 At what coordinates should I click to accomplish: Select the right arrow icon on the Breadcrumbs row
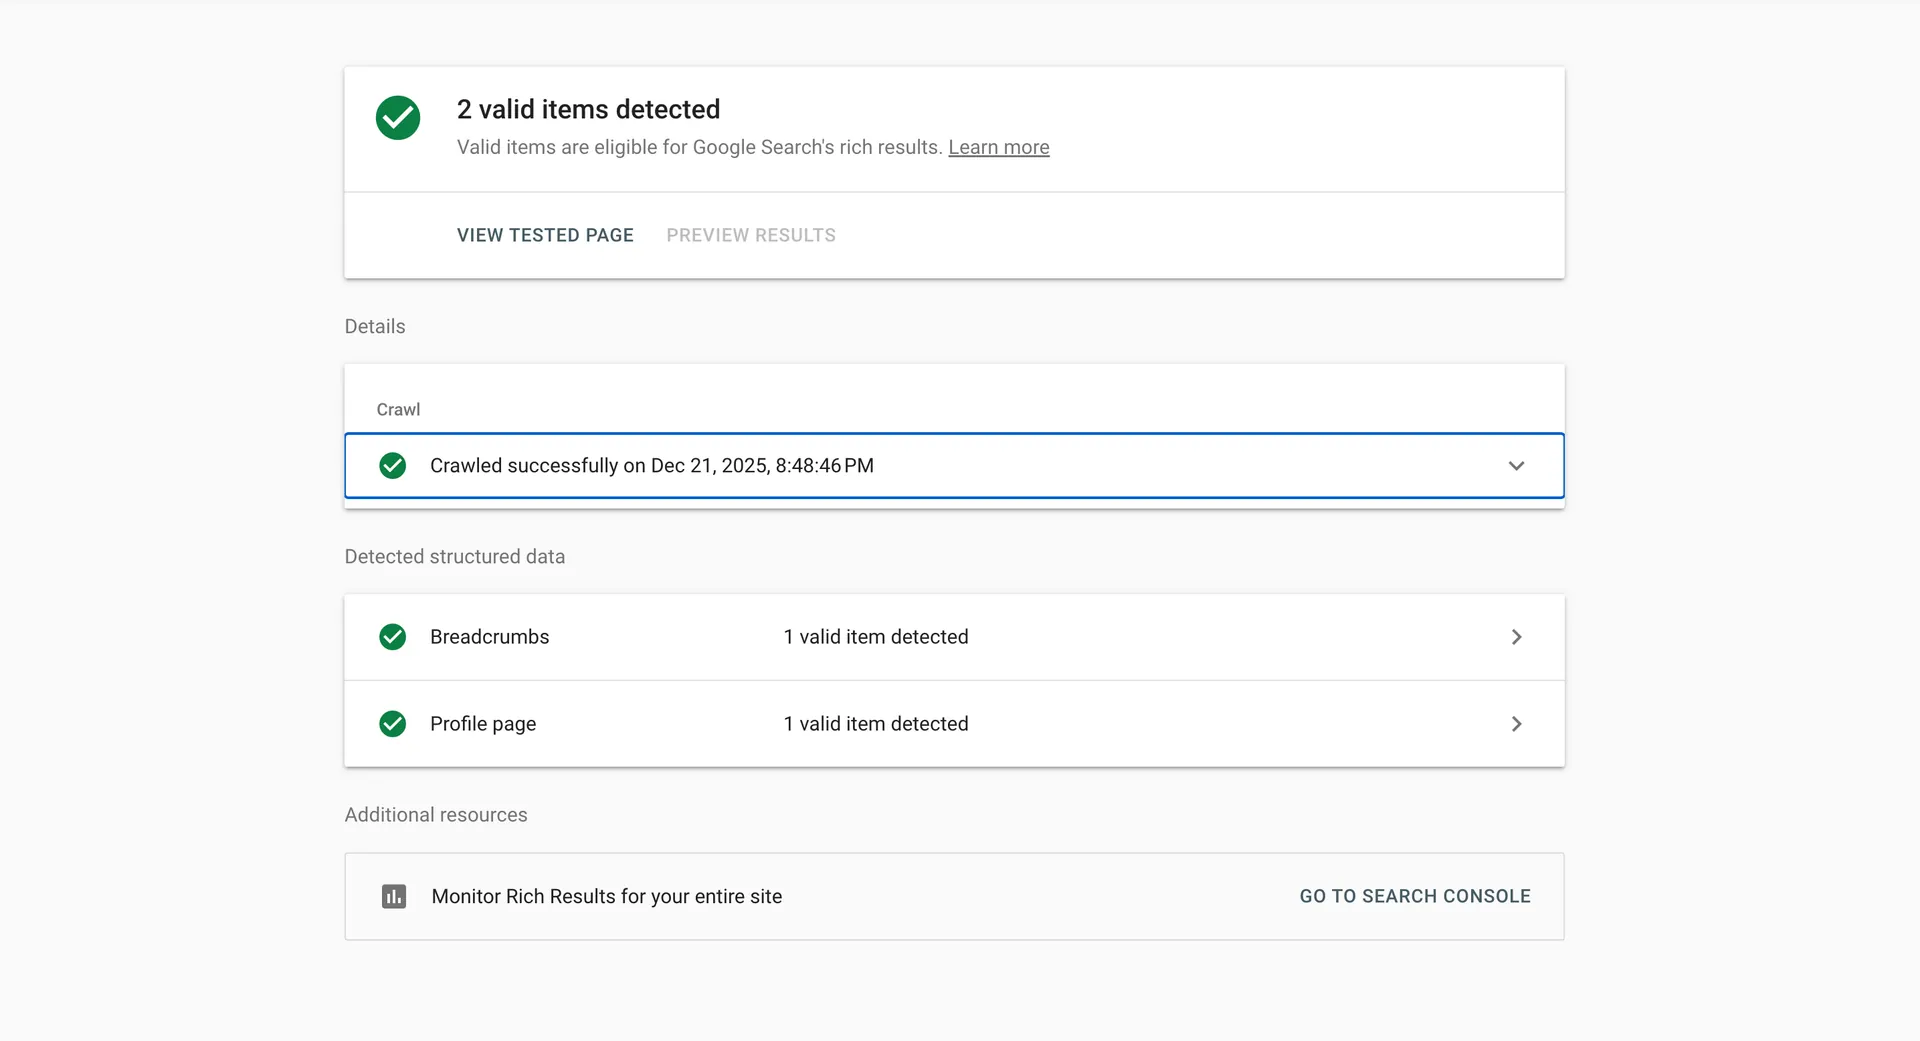pyautogui.click(x=1516, y=637)
